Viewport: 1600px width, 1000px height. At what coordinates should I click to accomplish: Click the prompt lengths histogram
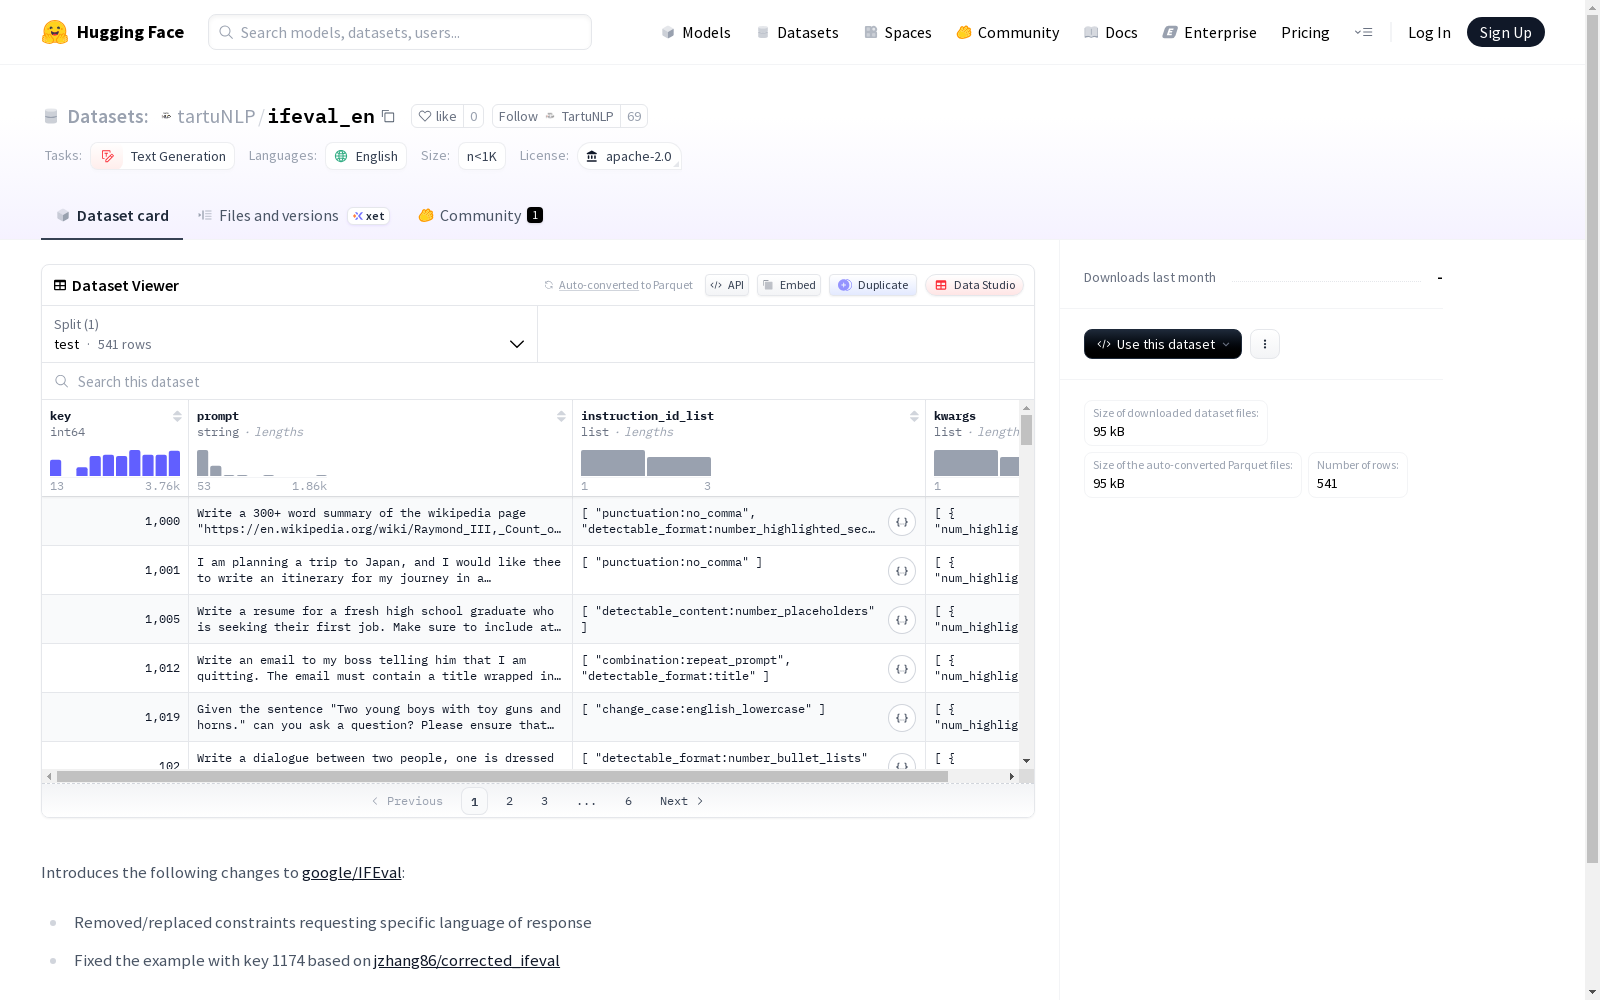click(x=262, y=463)
